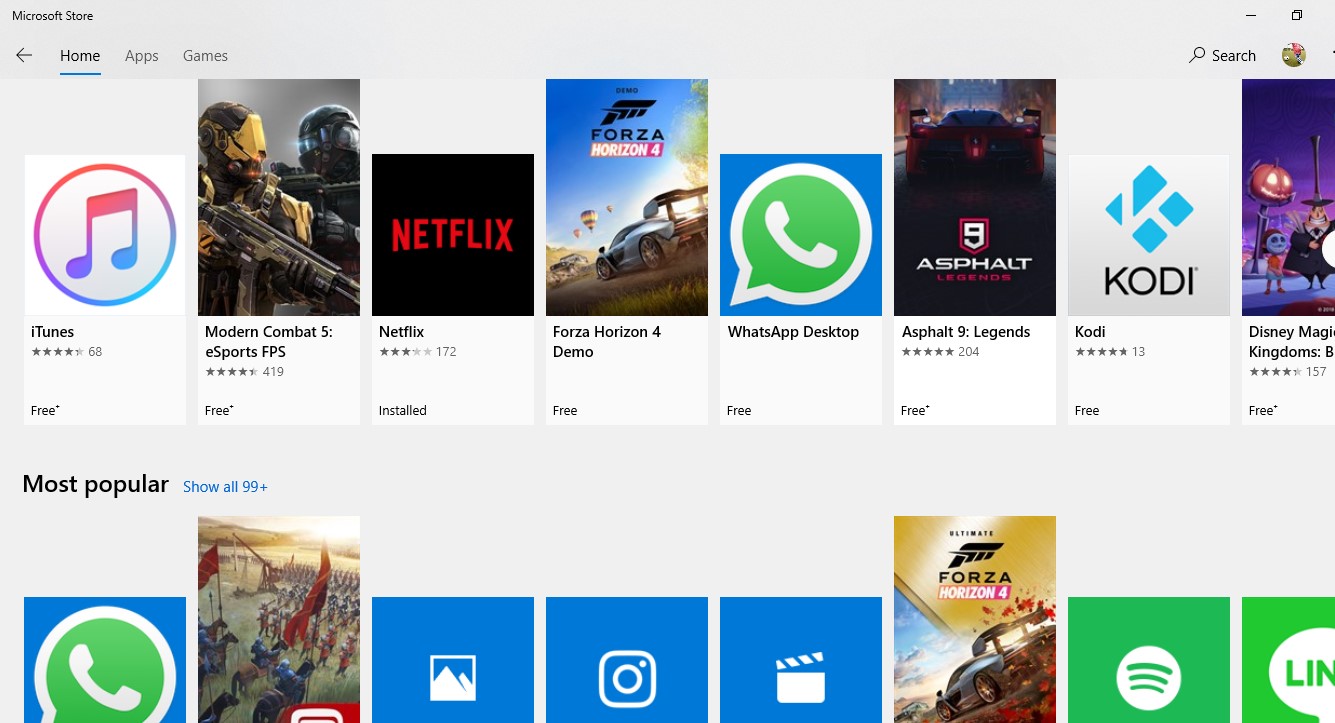Restore down the Microsoft Store window
The height and width of the screenshot is (723, 1335).
(1297, 15)
